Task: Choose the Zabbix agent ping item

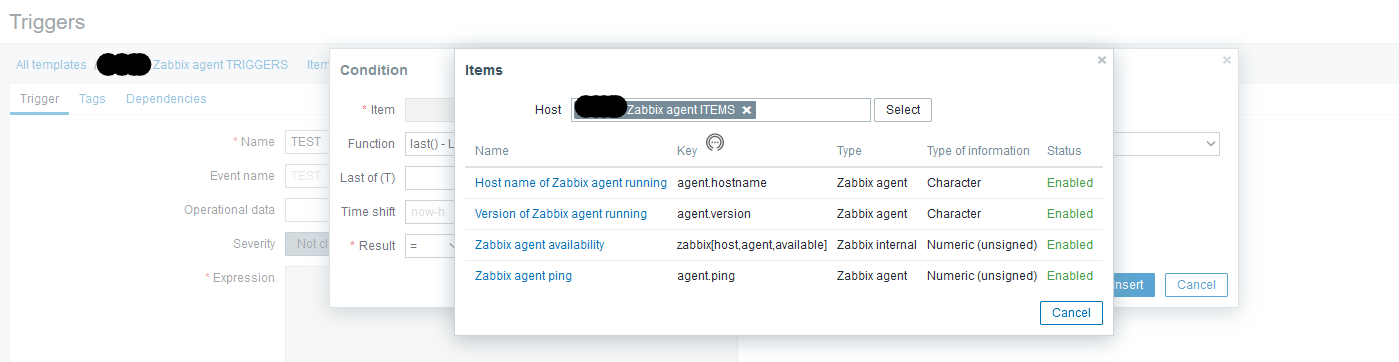Action: pyautogui.click(x=524, y=276)
